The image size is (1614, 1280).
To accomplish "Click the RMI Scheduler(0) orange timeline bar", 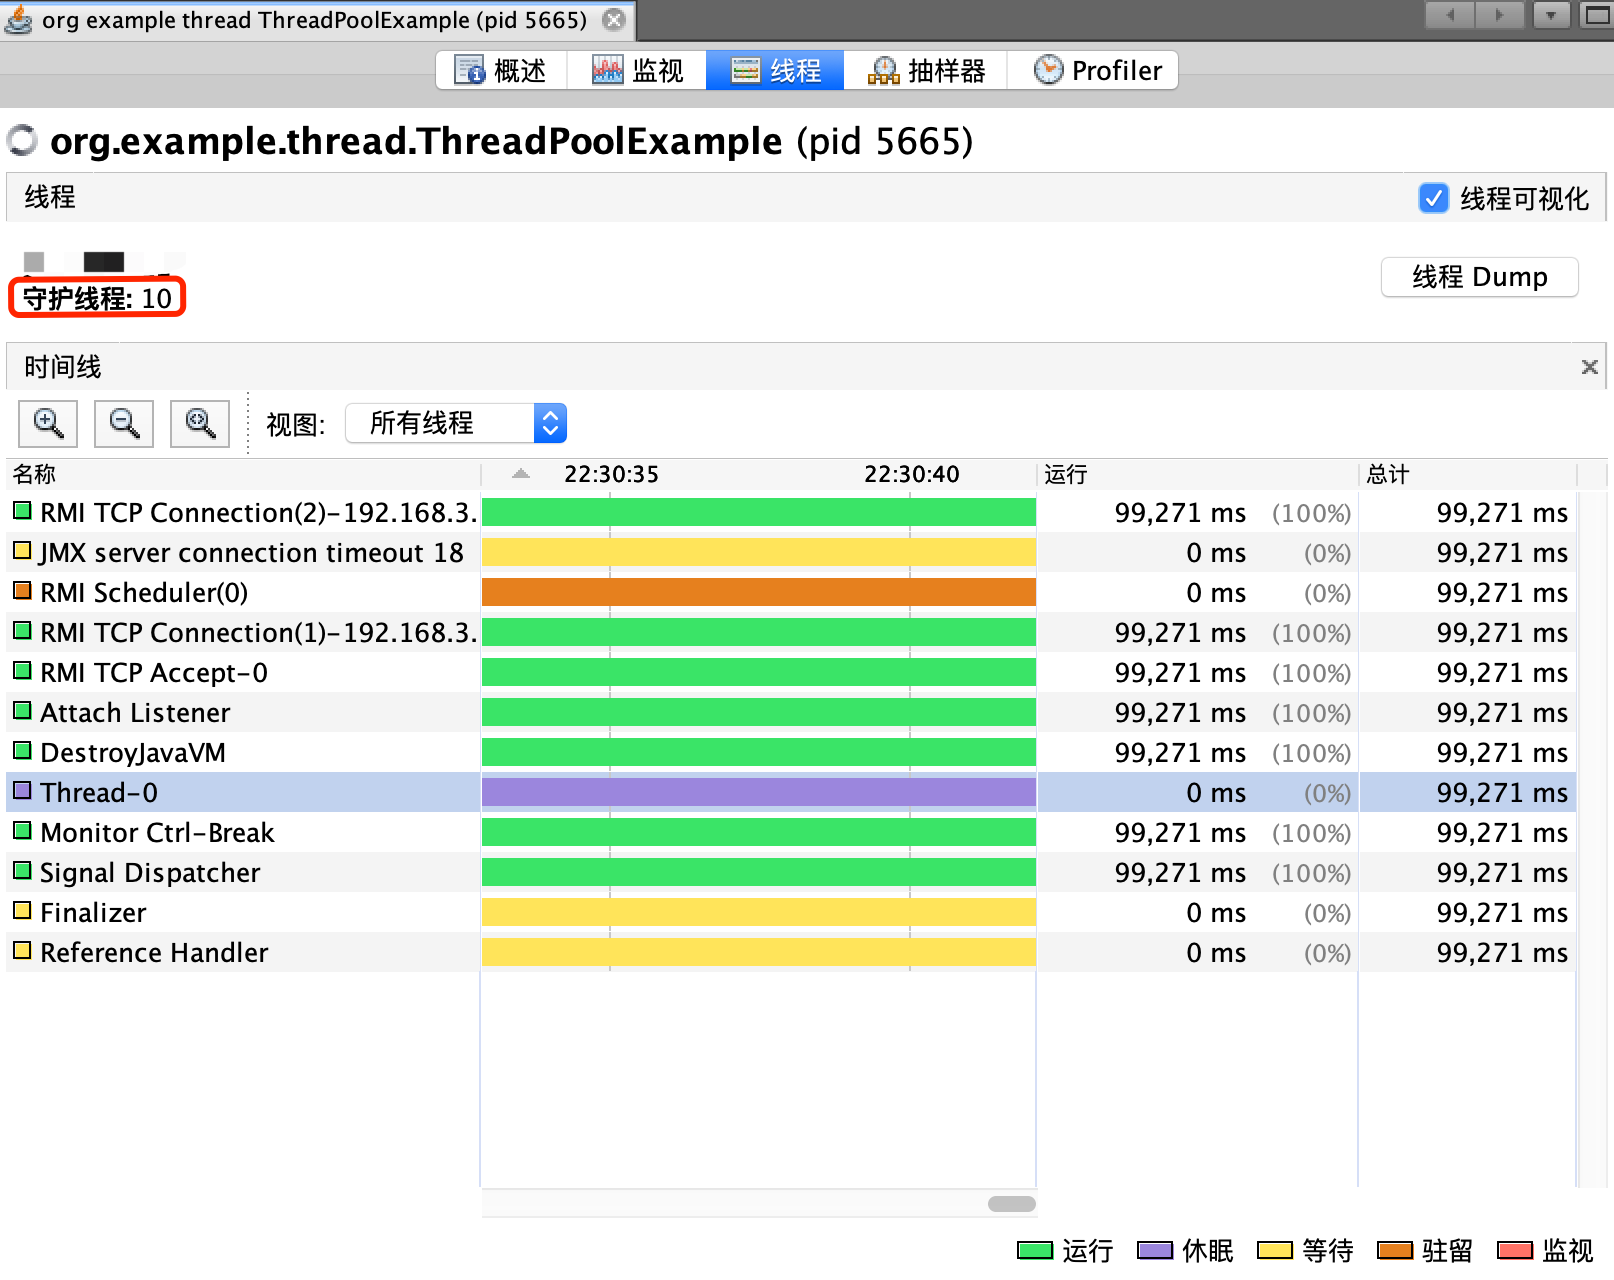I will [758, 592].
